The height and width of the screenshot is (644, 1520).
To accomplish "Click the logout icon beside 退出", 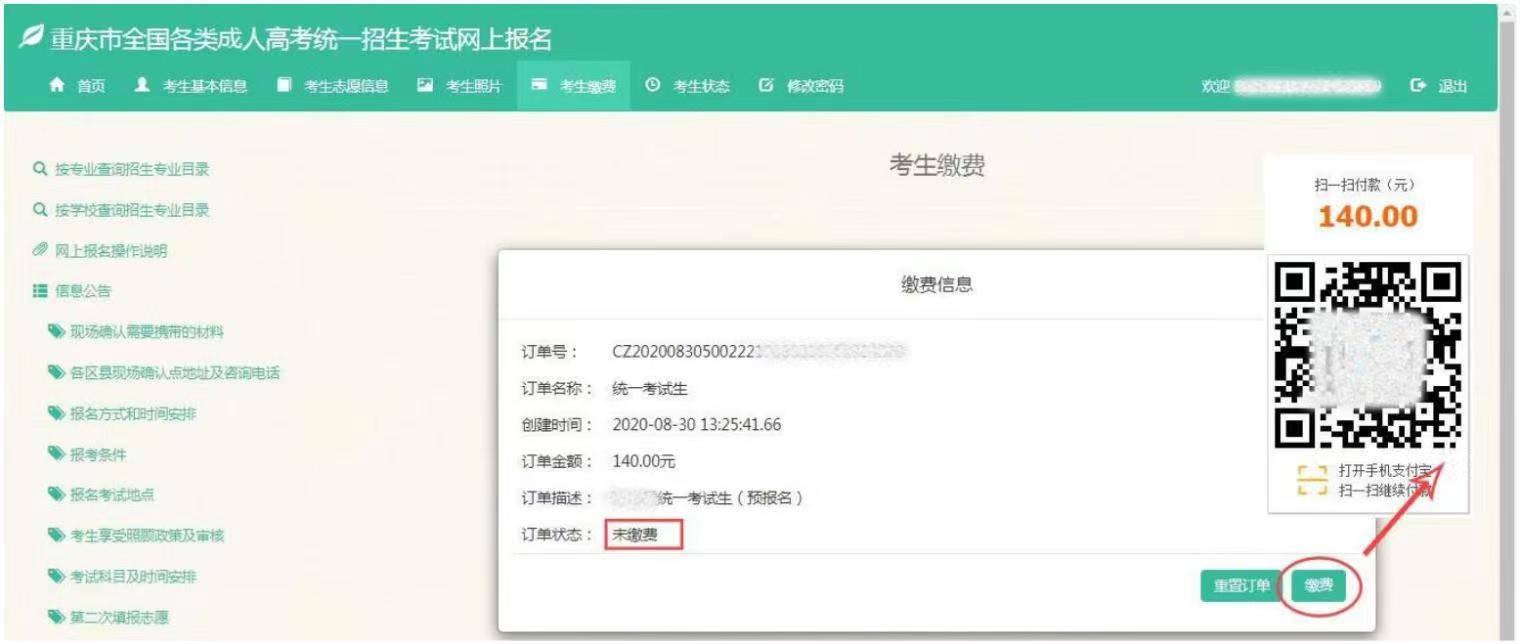I will tap(1417, 86).
